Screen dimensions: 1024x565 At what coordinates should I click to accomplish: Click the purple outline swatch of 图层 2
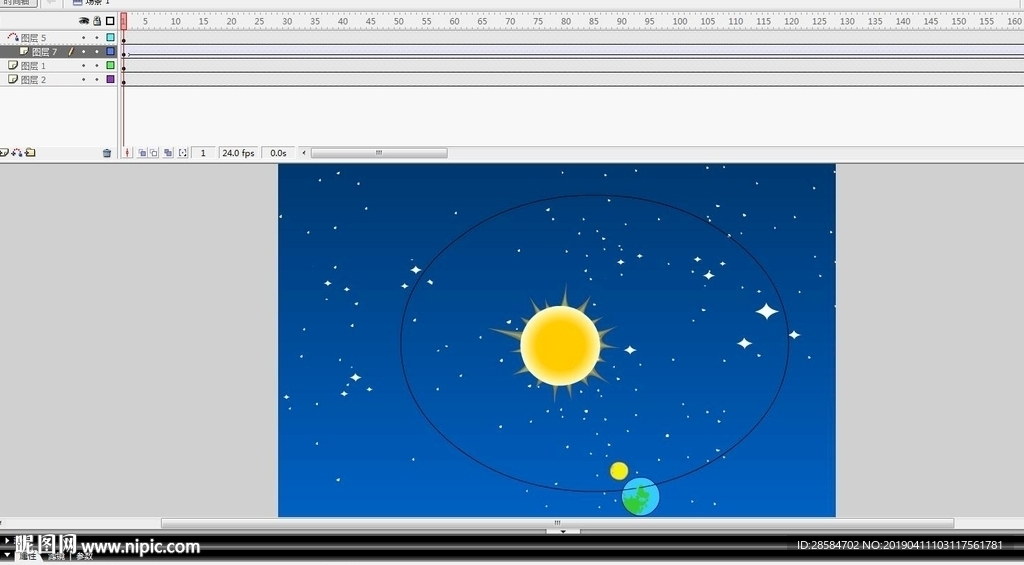click(x=110, y=79)
